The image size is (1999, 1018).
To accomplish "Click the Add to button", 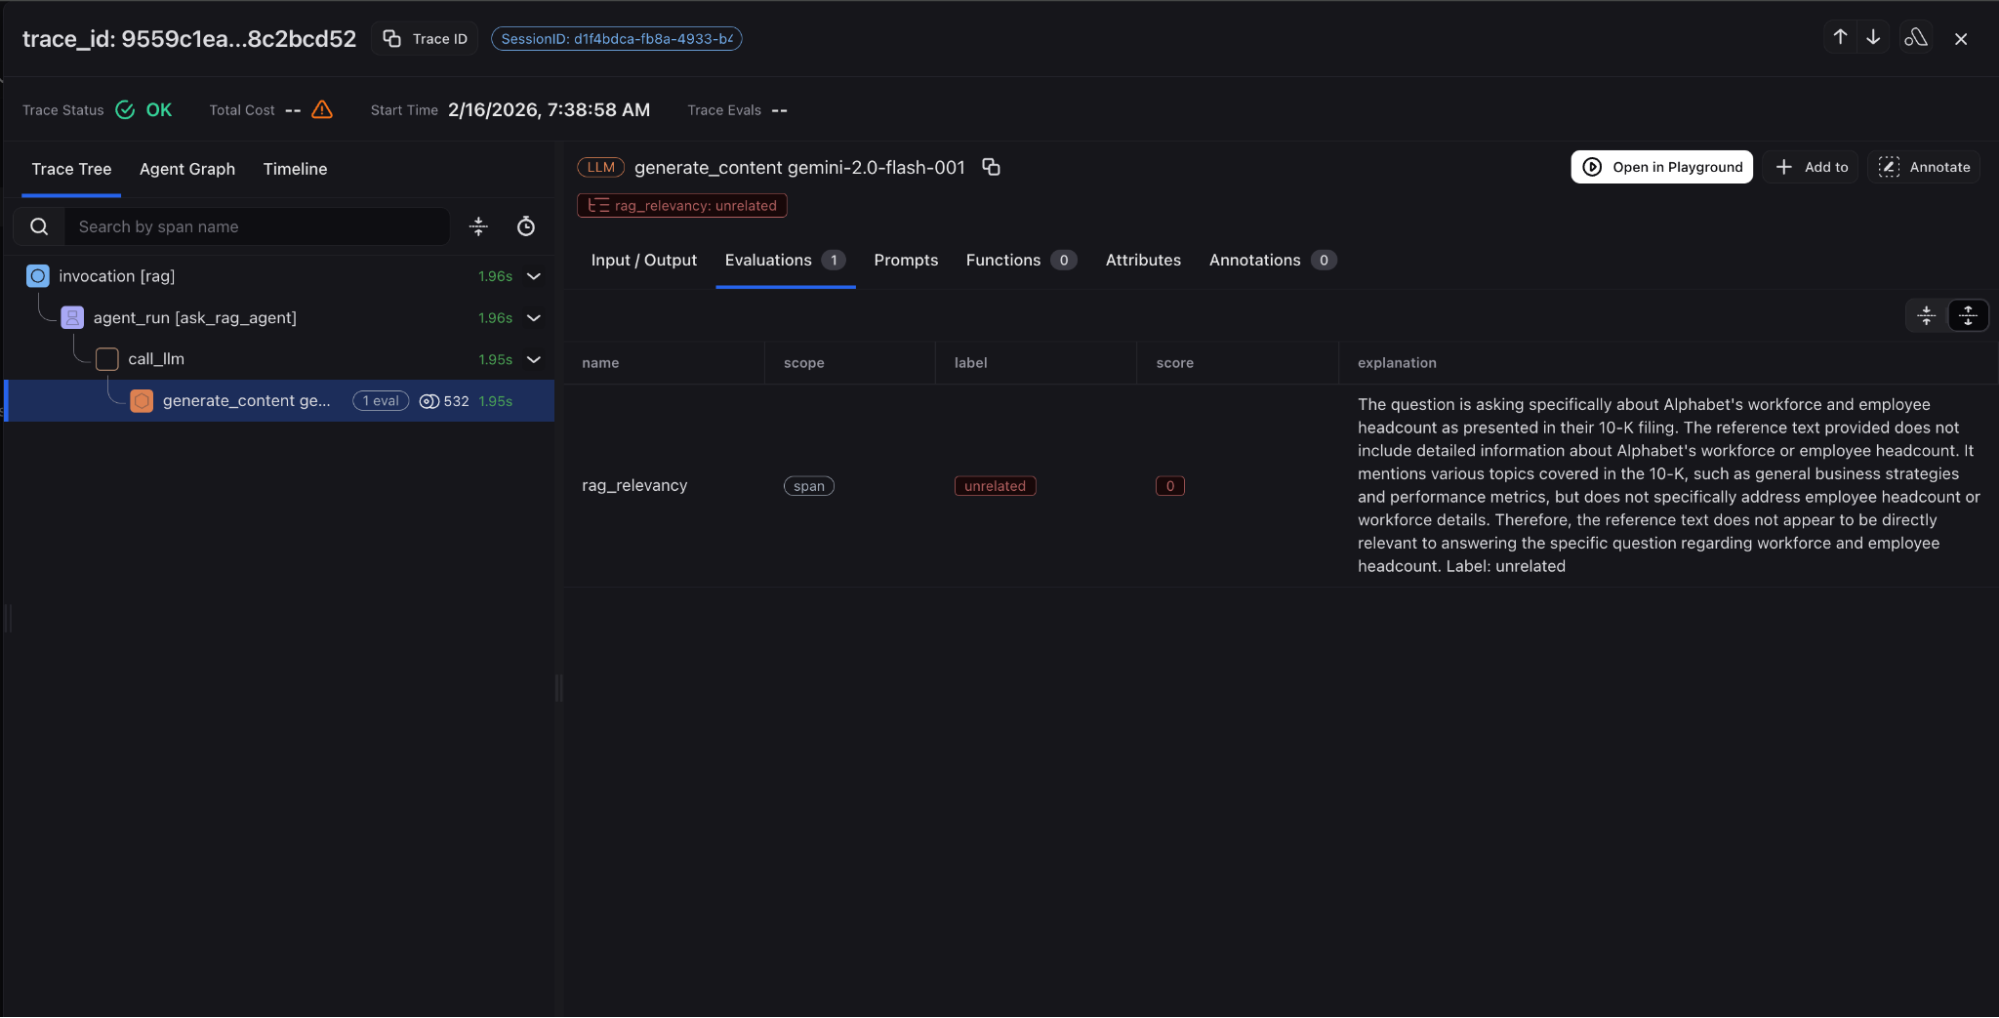I will [x=1811, y=167].
